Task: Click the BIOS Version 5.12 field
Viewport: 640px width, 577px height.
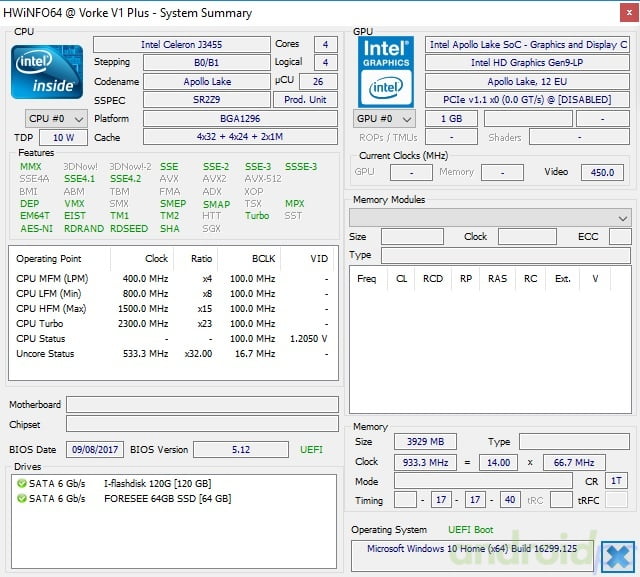Action: 241,450
